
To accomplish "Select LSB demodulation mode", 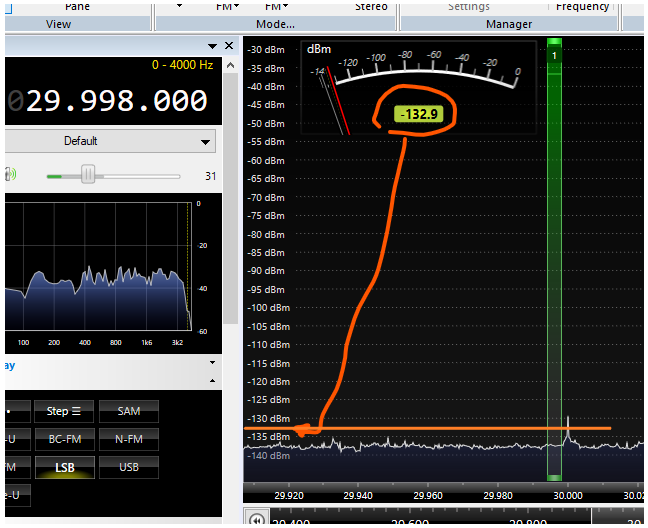I will click(x=65, y=467).
